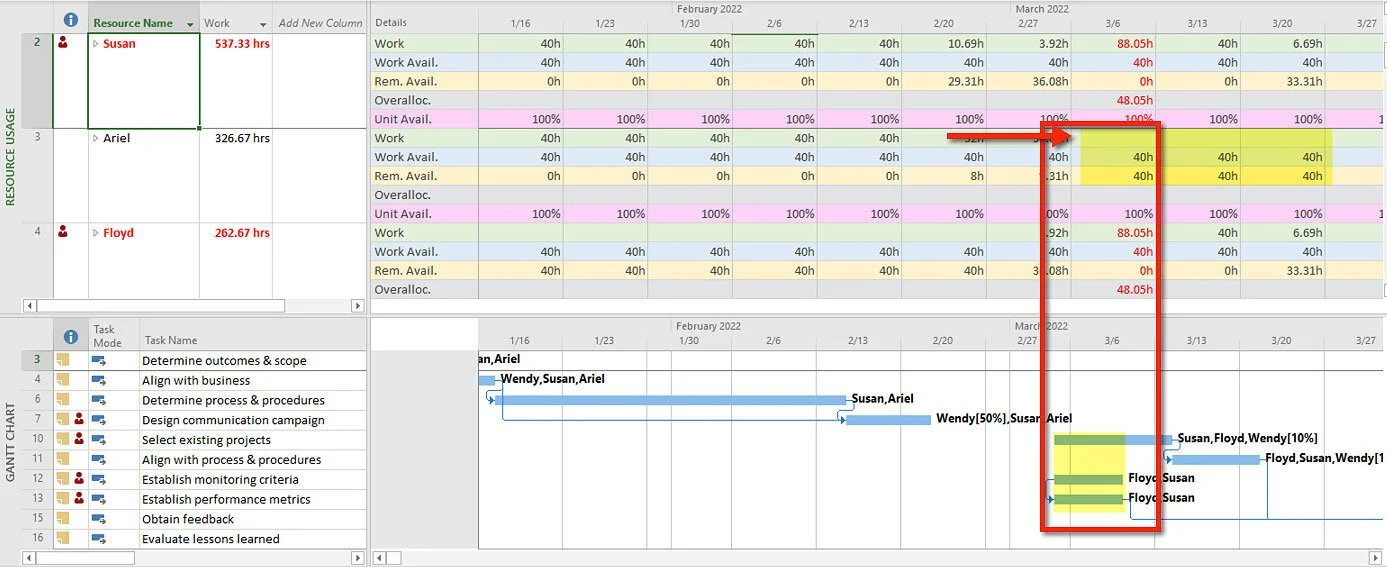The width and height of the screenshot is (1387, 567).
Task: Expand Ariel's assignments with the triangle
Action: click(96, 138)
